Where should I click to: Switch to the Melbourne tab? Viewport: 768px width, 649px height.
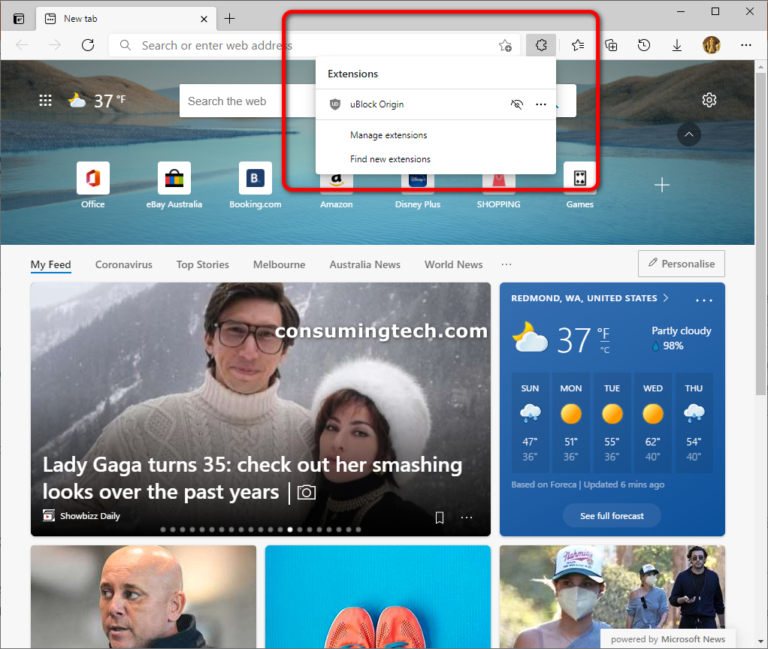coord(279,264)
